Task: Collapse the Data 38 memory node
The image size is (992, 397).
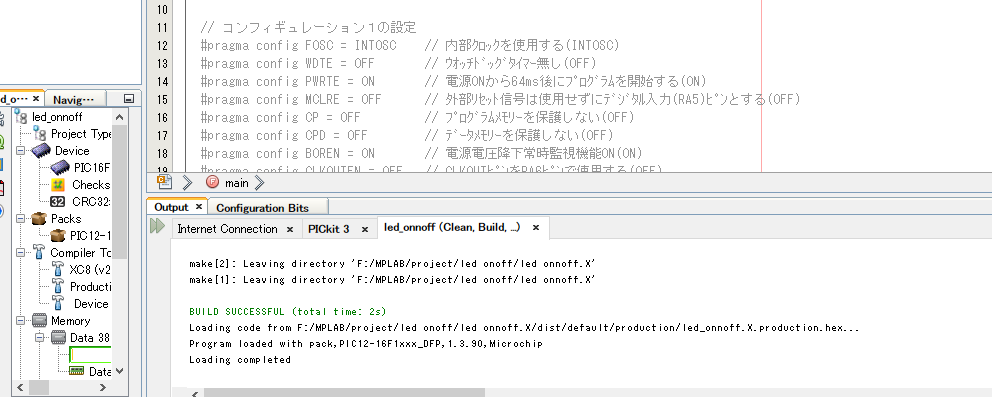Action: pyautogui.click(x=39, y=338)
